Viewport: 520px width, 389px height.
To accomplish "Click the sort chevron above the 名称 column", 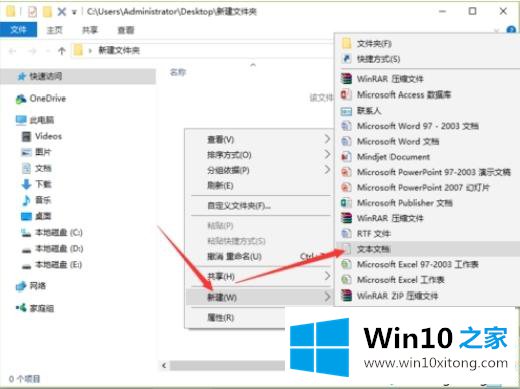I will coord(253,65).
